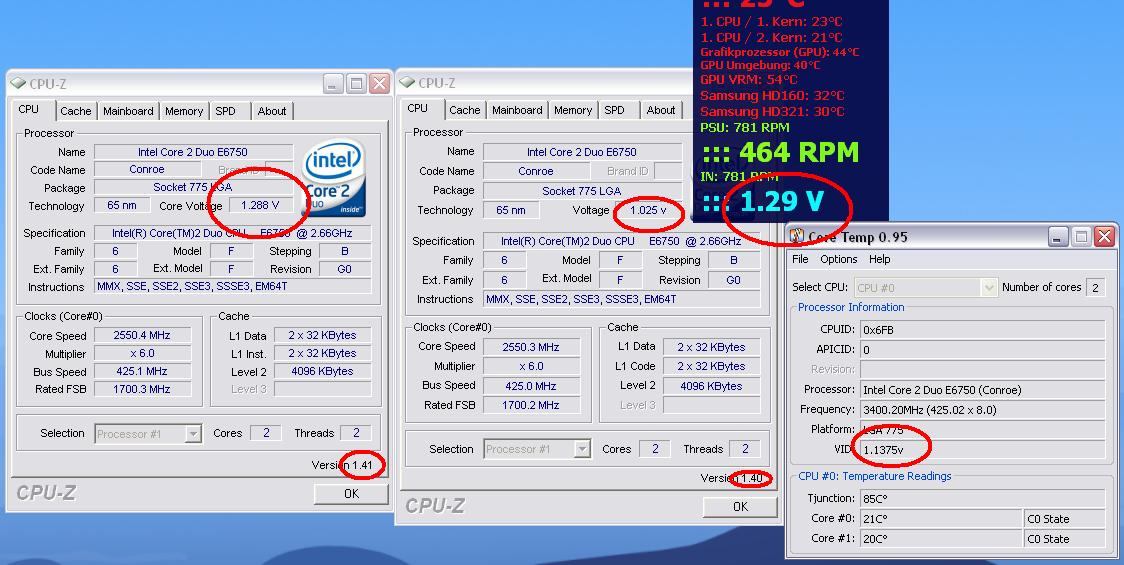Click Instructions field in left CPU-Z window
This screenshot has height=565, width=1124.
[x=233, y=287]
